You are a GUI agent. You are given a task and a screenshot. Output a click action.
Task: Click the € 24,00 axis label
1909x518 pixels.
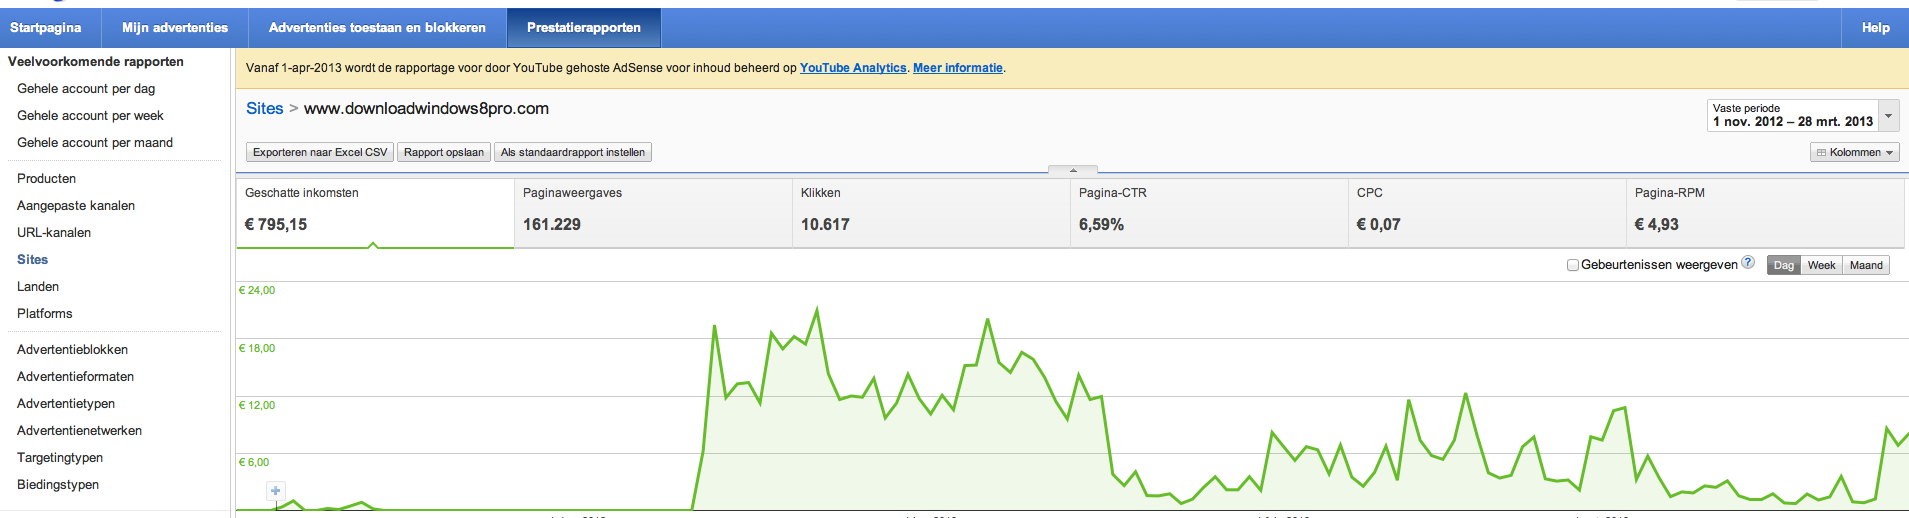[x=257, y=290]
